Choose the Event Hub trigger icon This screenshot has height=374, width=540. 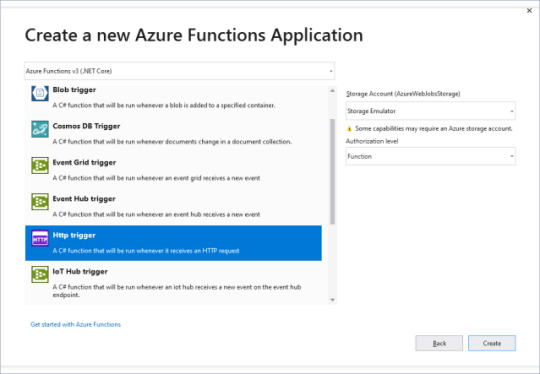point(40,202)
